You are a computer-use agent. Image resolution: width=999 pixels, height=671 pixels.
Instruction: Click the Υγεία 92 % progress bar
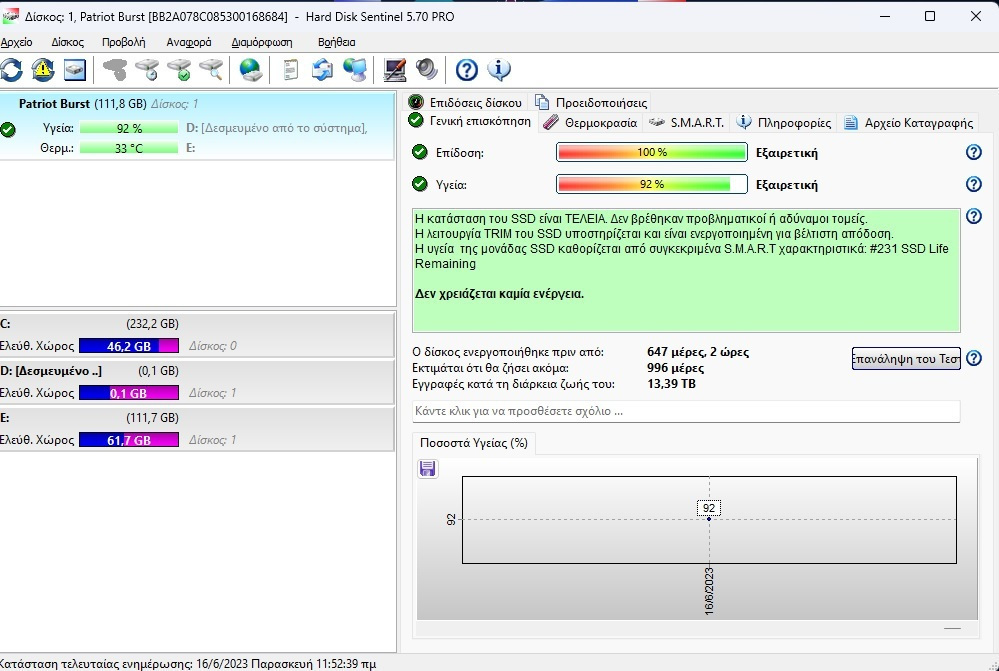tap(652, 184)
